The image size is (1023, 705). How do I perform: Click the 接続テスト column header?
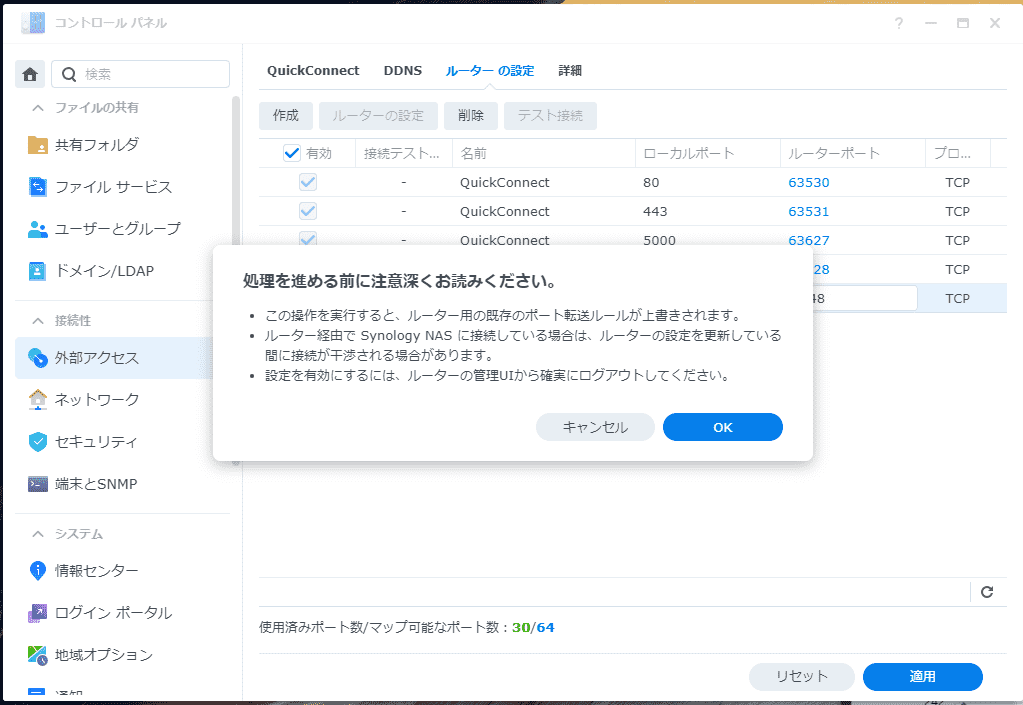point(404,153)
